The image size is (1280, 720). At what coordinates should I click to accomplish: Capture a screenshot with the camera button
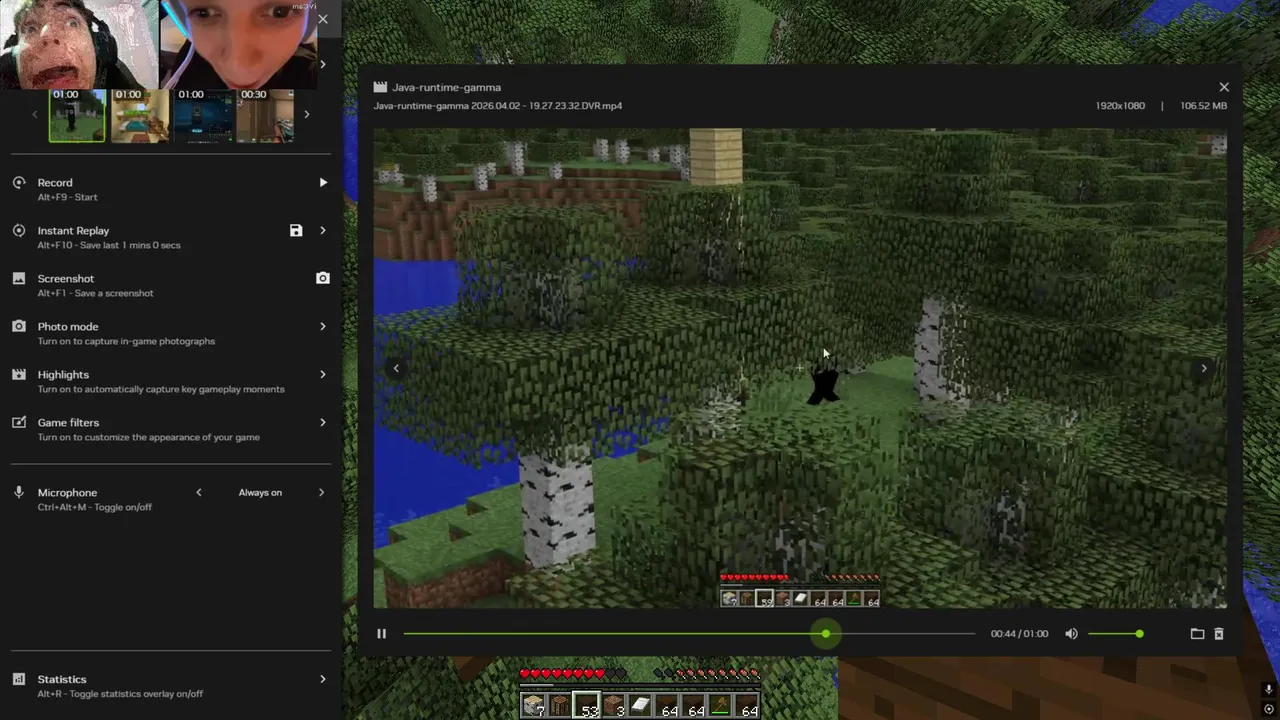pos(323,278)
